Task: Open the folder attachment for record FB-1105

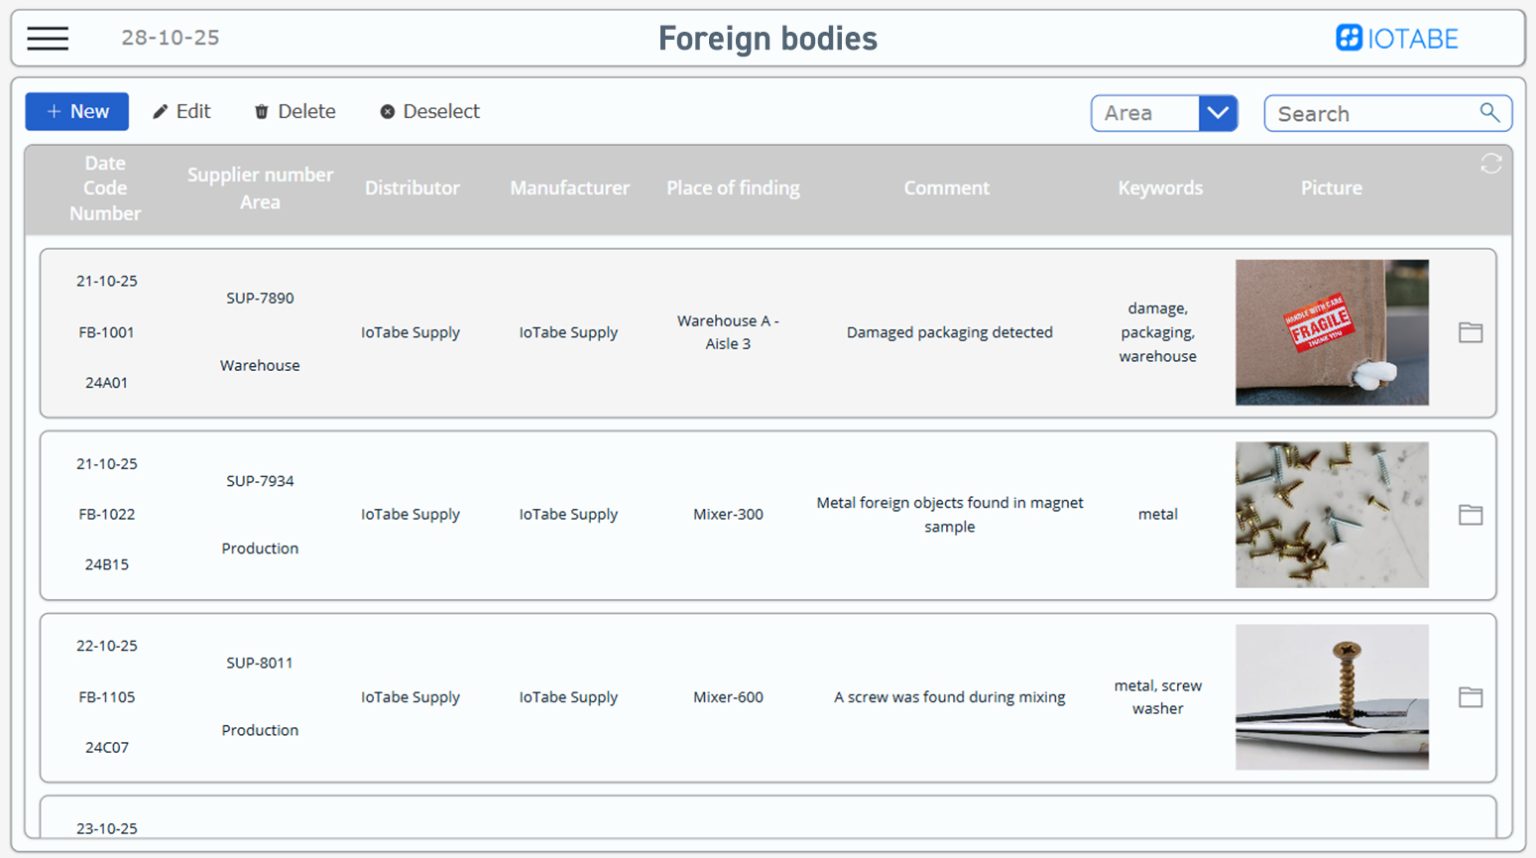Action: click(x=1470, y=697)
